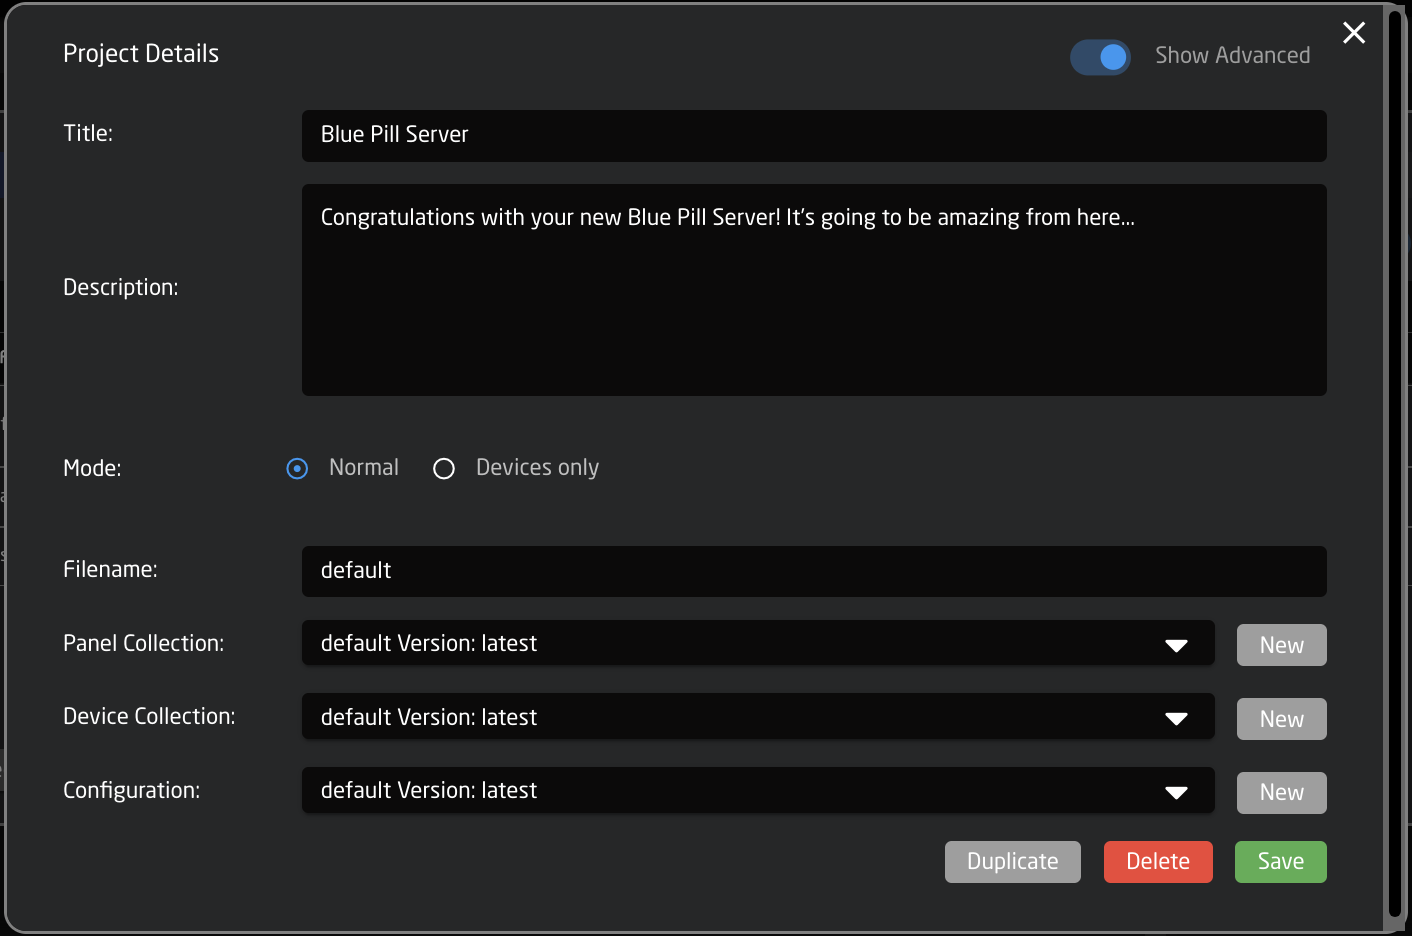Viewport: 1412px width, 936px height.
Task: Click the Configuration dropdown arrow
Action: pyautogui.click(x=1176, y=792)
